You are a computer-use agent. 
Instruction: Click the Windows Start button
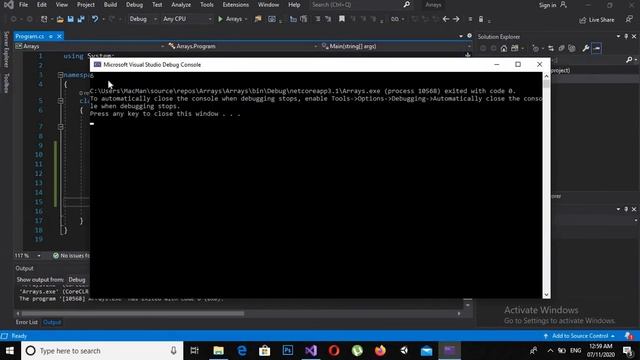[x=10, y=351]
